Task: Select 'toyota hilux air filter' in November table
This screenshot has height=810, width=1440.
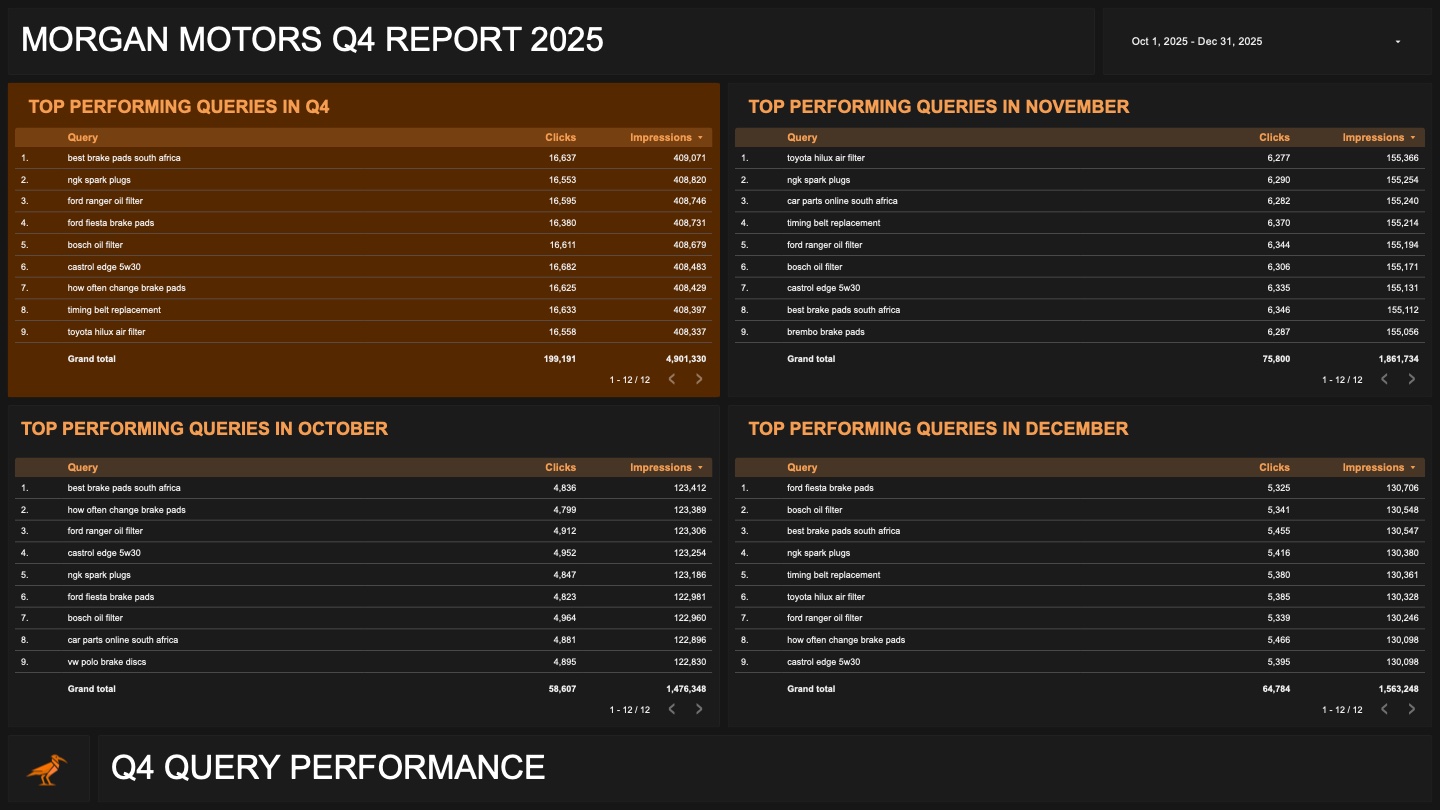Action: (x=826, y=158)
